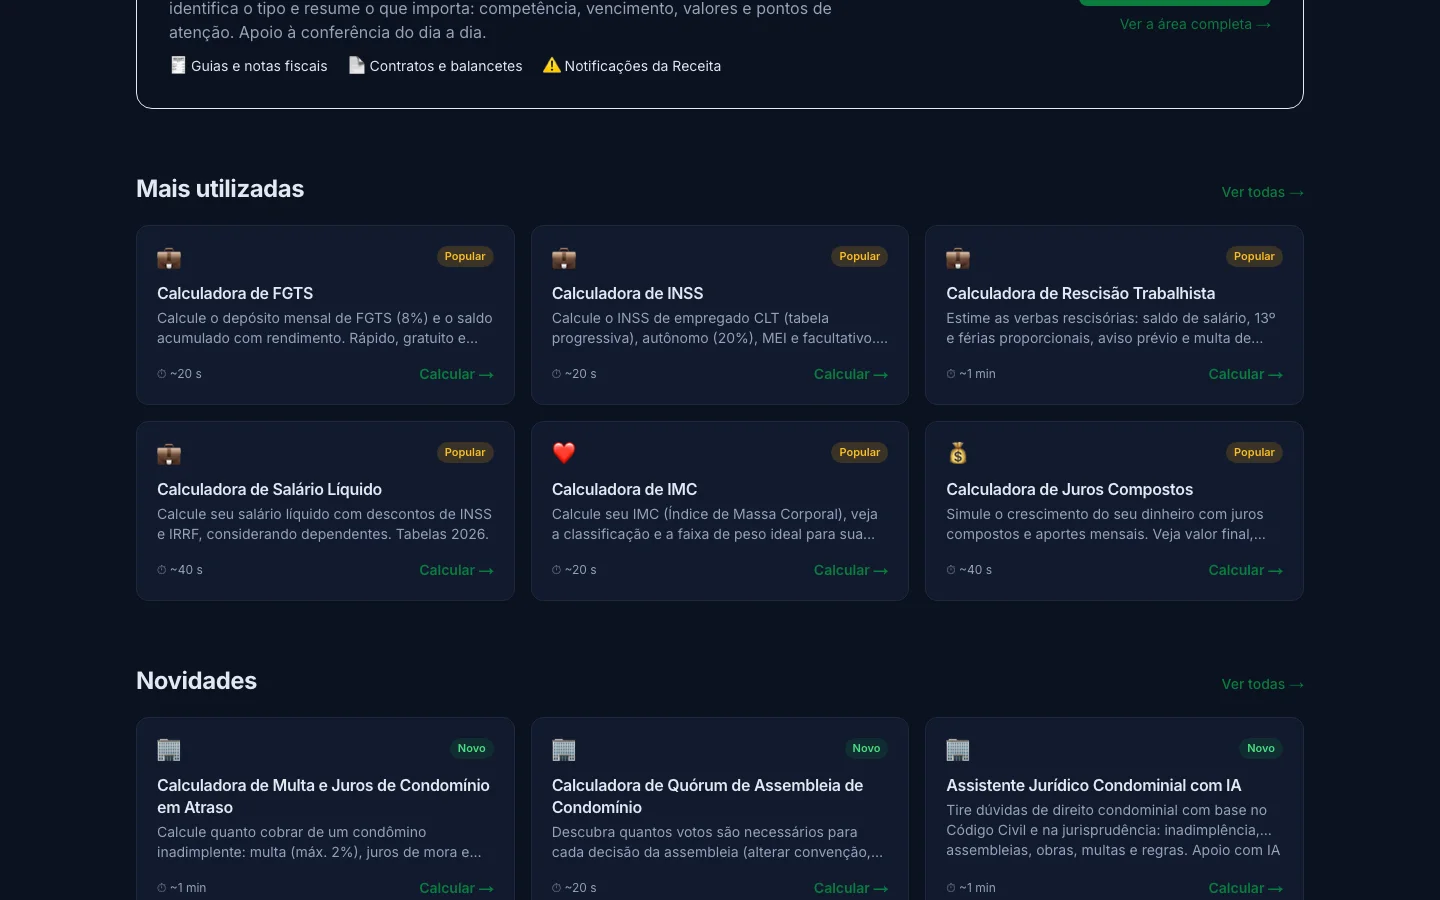Click document icon beside Contratos e balancetes
1440x900 pixels.
[356, 65]
